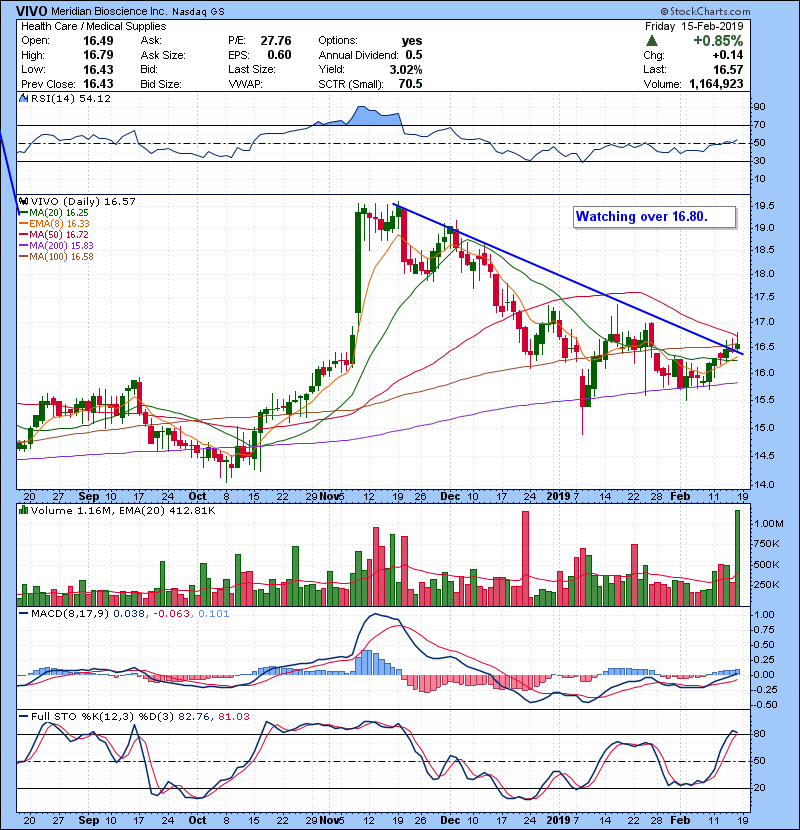Click the High value 16.79
This screenshot has width=800, height=830.
pyautogui.click(x=98, y=55)
